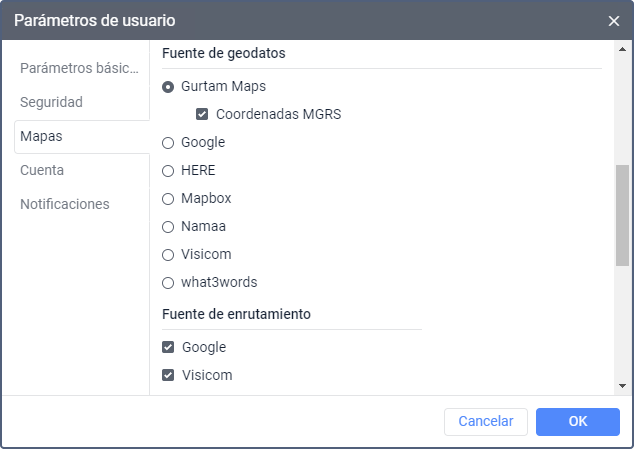Screen dimensions: 634x449
Task: Confirm settings with the OK button
Action: point(577,422)
